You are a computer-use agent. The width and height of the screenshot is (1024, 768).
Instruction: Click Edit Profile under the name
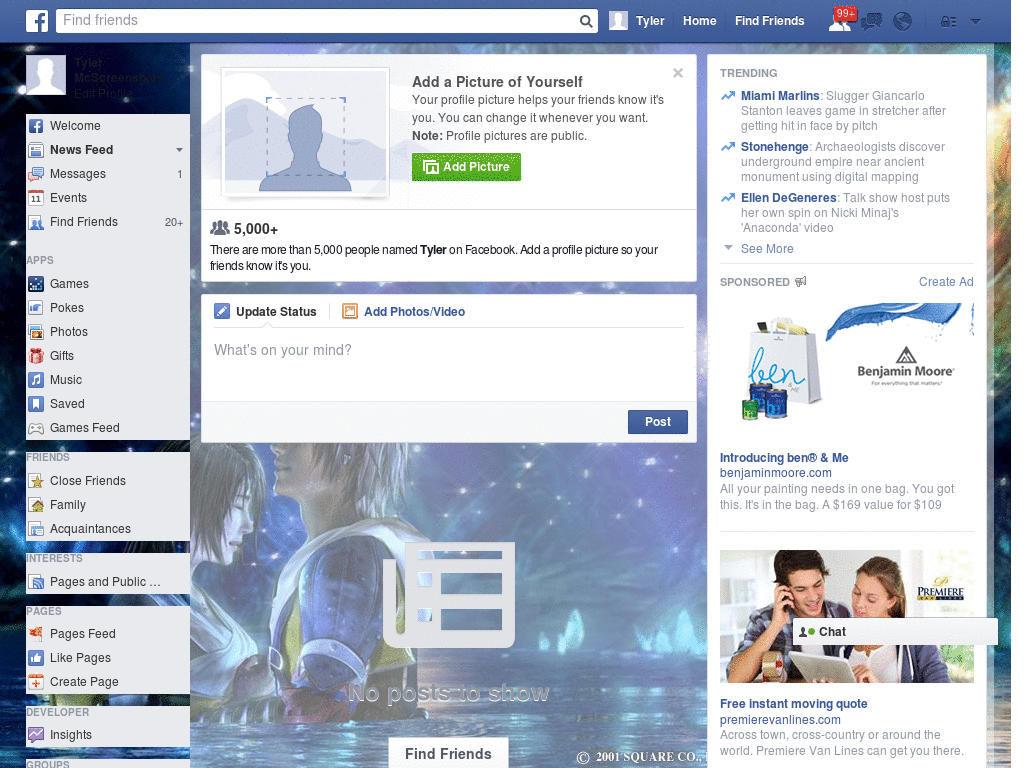[x=103, y=93]
